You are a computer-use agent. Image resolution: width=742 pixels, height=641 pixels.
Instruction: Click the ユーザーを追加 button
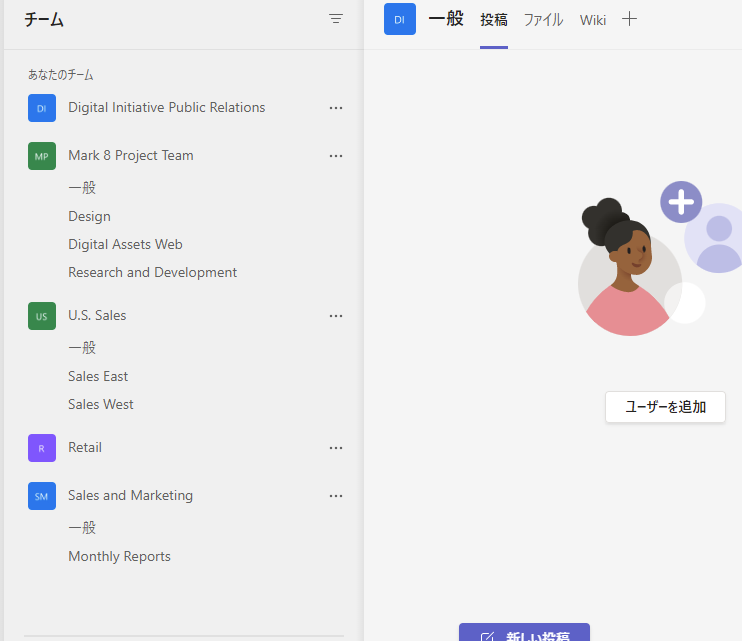[x=665, y=407]
